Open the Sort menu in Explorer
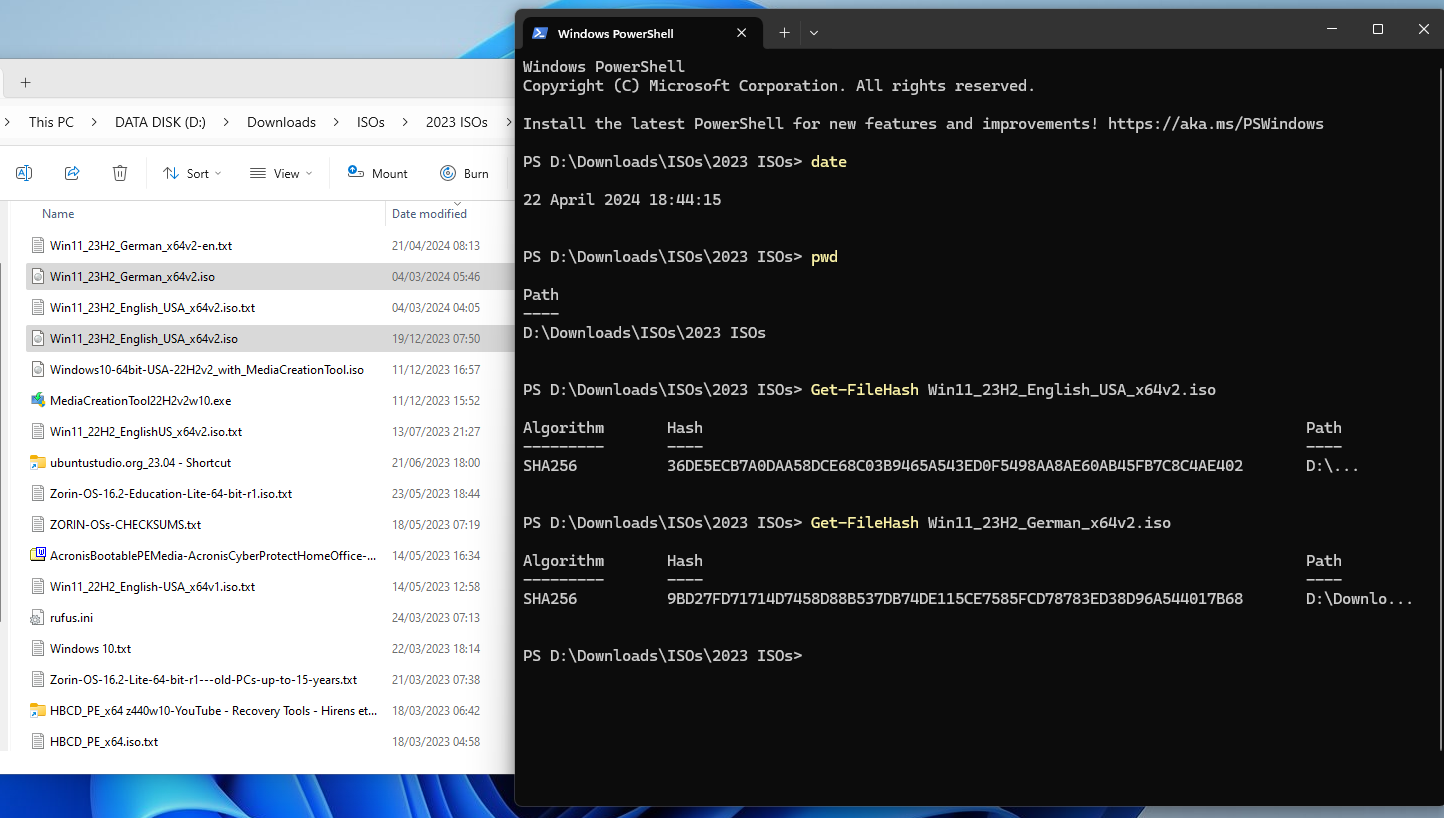The height and width of the screenshot is (818, 1444). (192, 173)
